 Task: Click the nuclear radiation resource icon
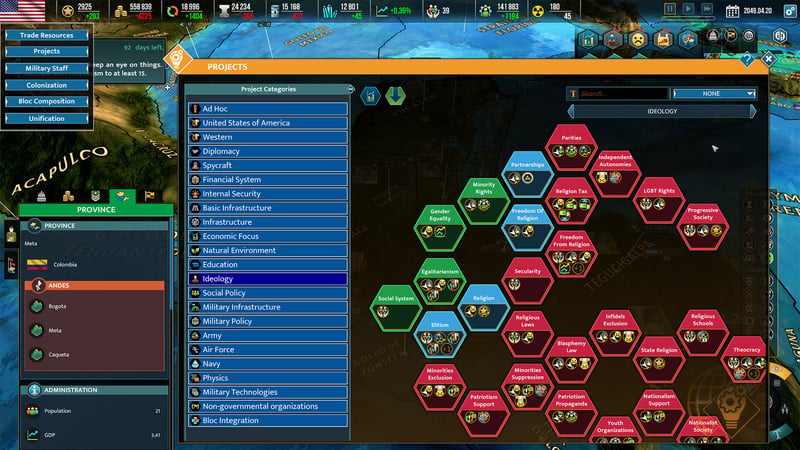[538, 11]
